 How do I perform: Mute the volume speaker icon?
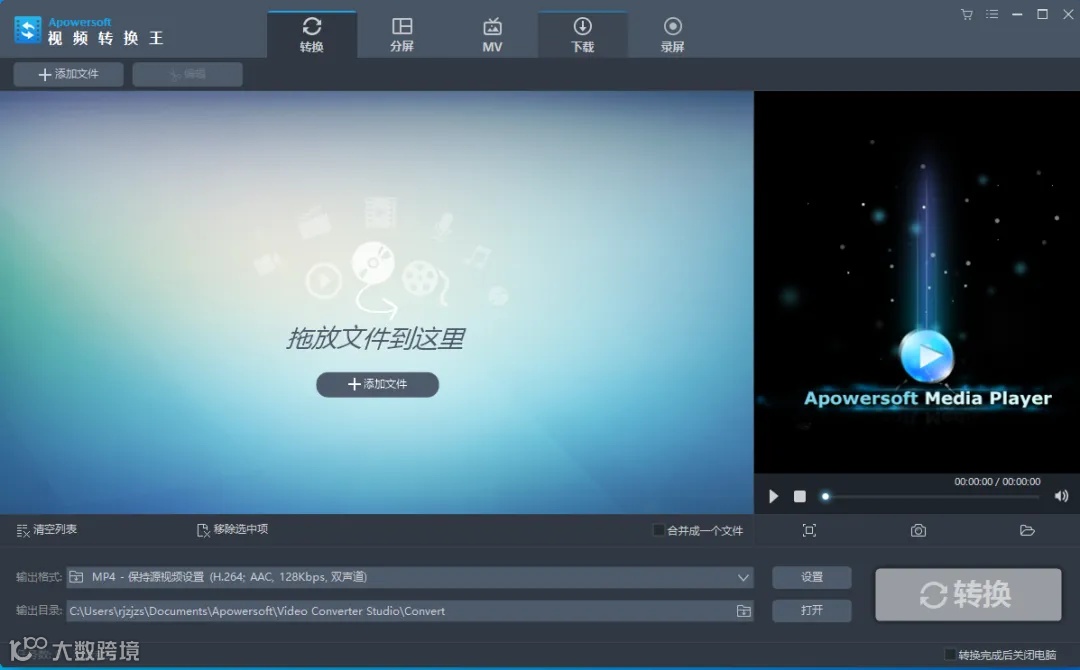pyautogui.click(x=1061, y=496)
